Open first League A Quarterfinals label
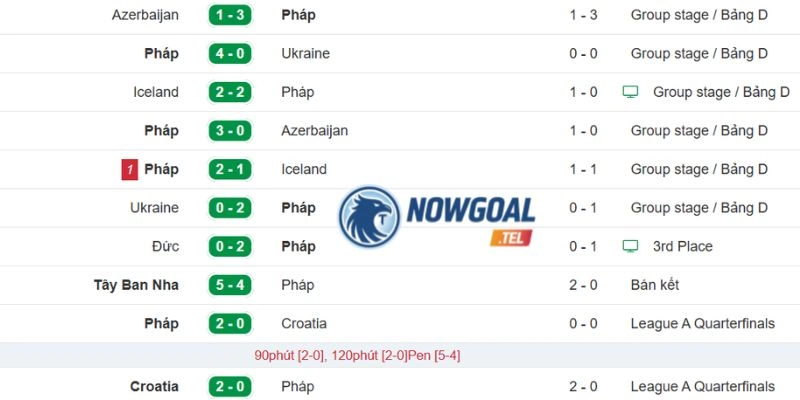 pos(703,323)
